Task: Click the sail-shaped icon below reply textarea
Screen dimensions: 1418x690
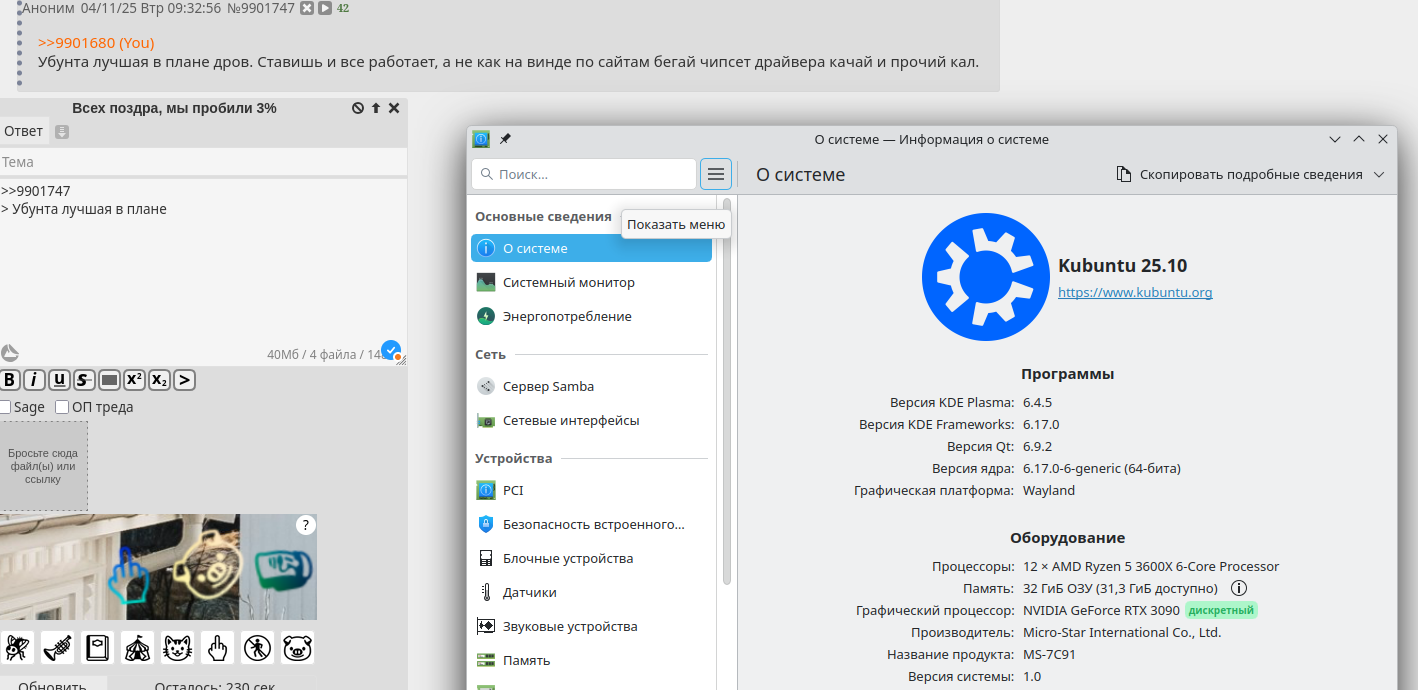Action: (9, 353)
